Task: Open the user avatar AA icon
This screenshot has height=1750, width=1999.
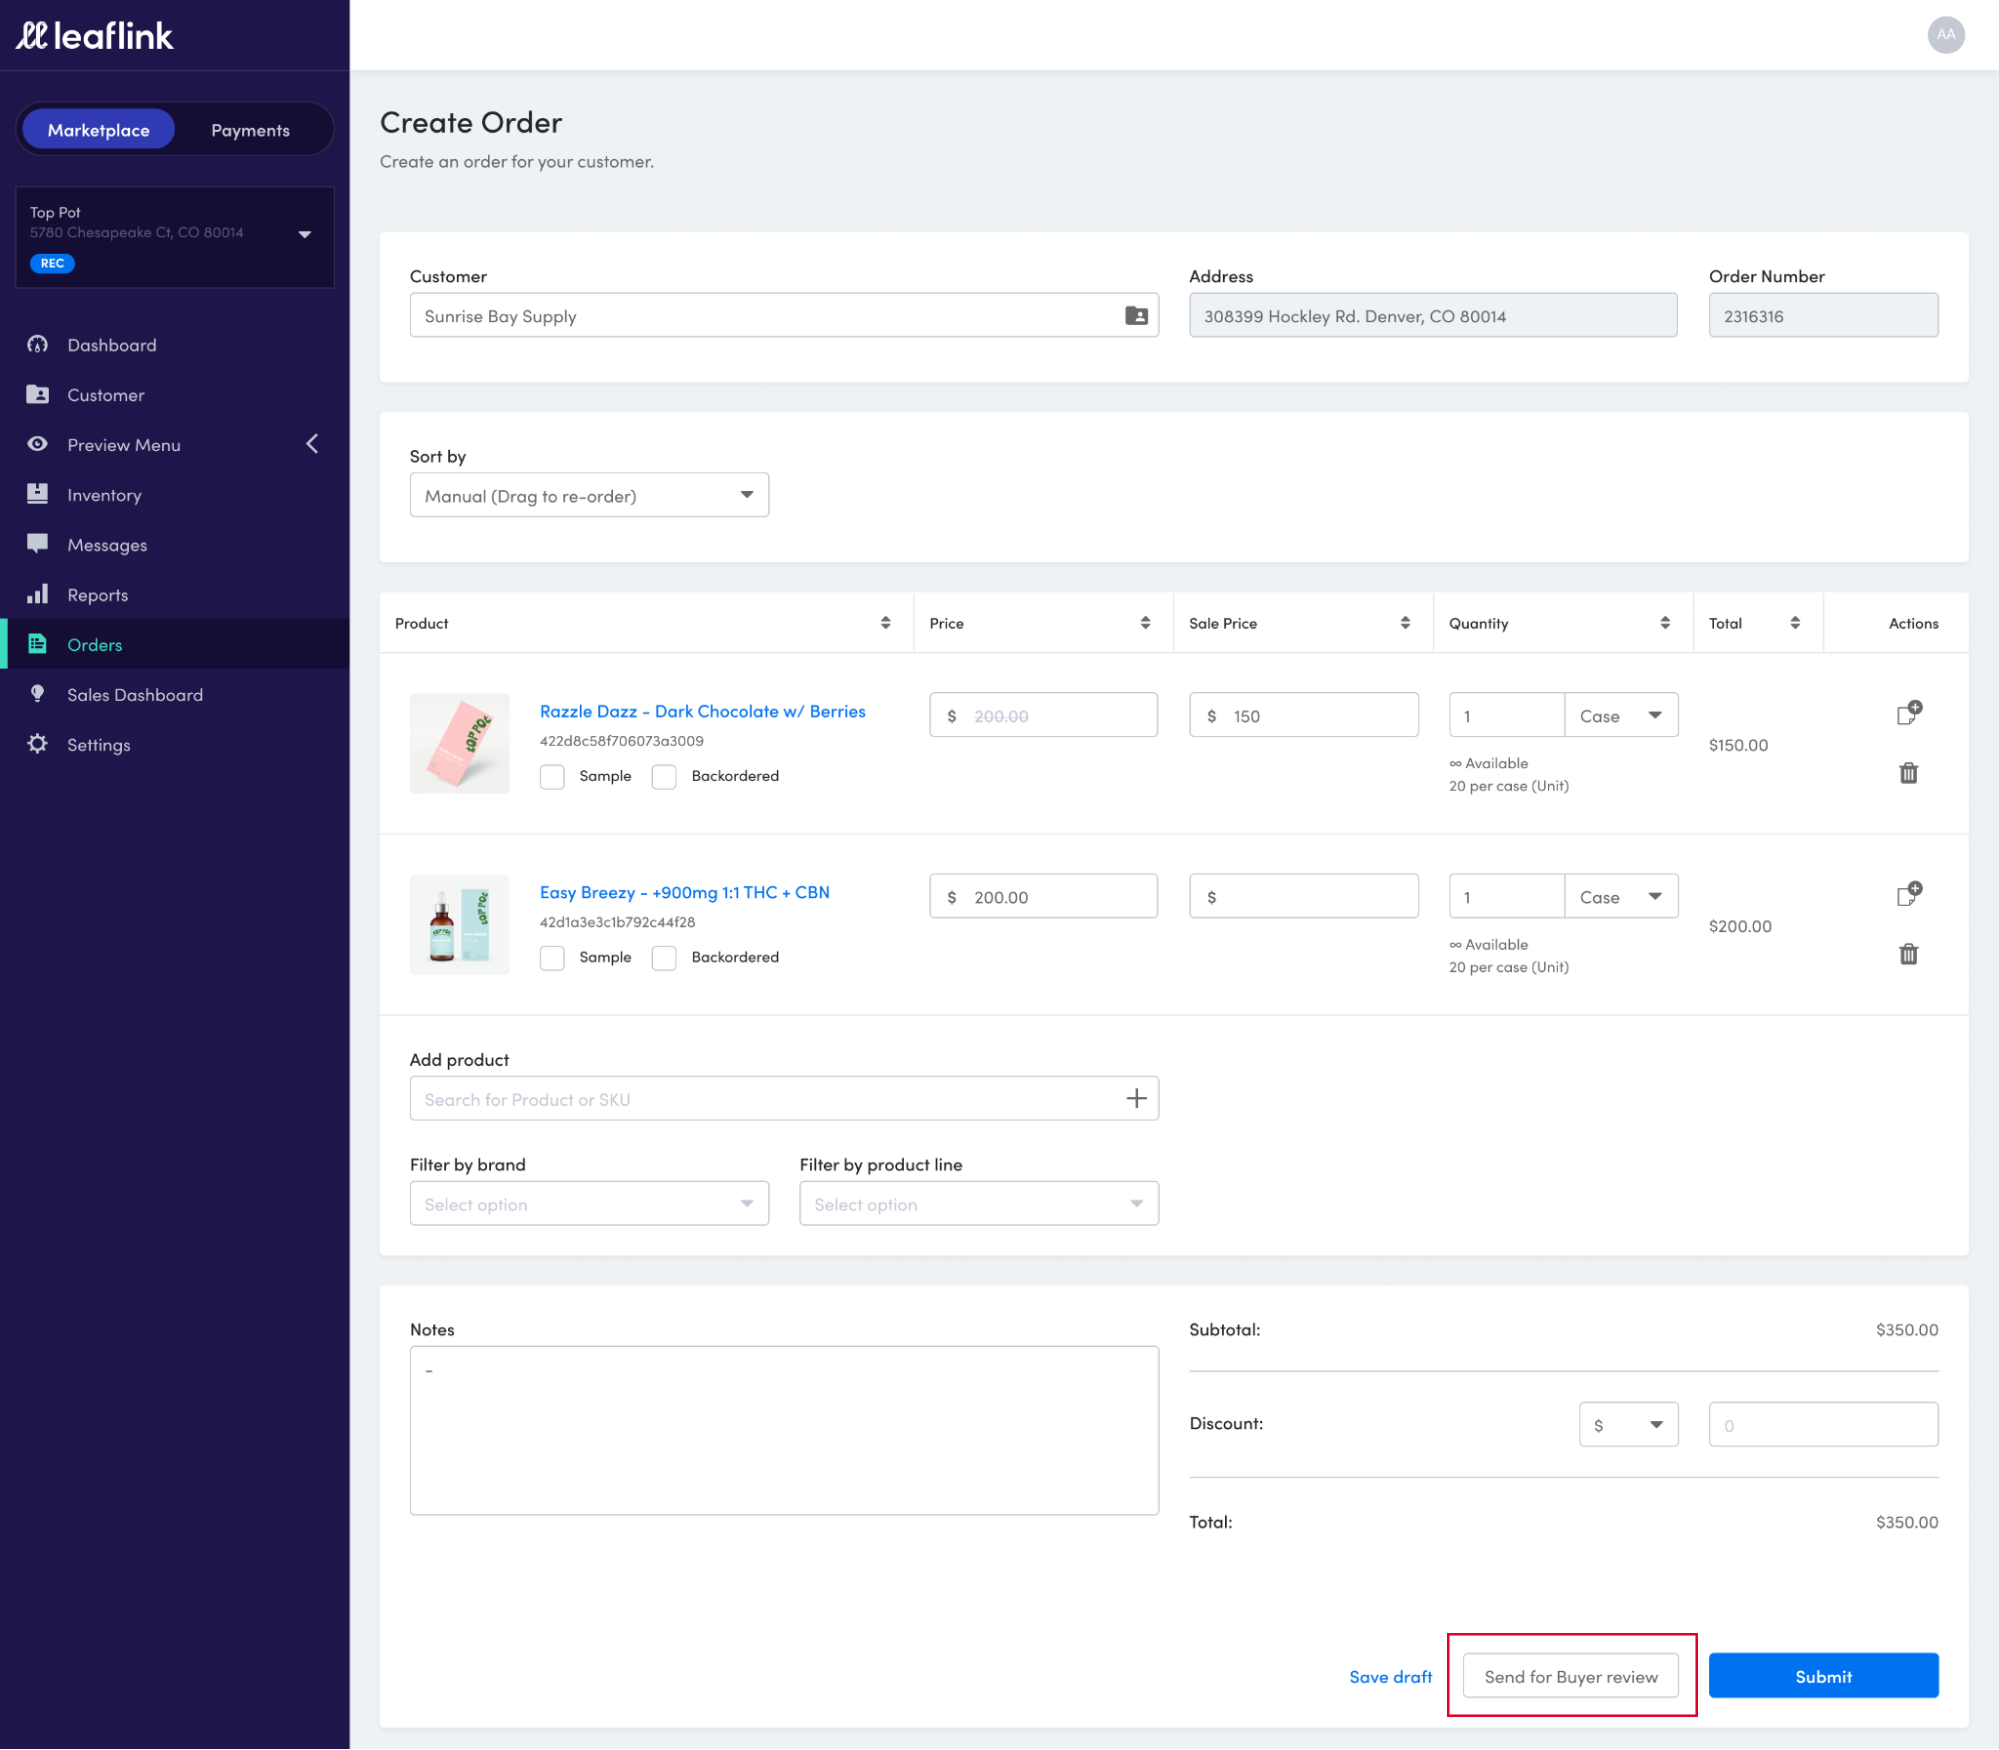Action: coord(1945,35)
